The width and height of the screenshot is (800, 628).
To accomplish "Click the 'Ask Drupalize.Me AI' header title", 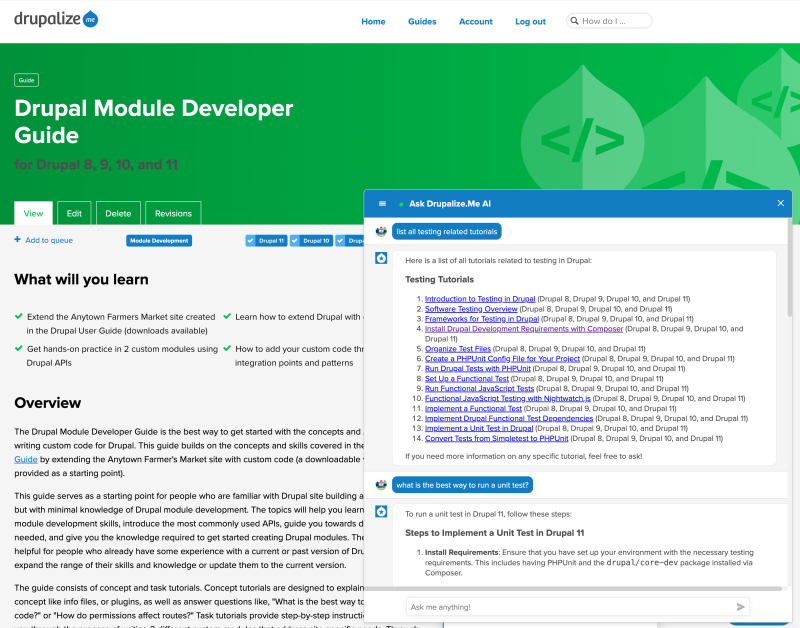I will [450, 204].
